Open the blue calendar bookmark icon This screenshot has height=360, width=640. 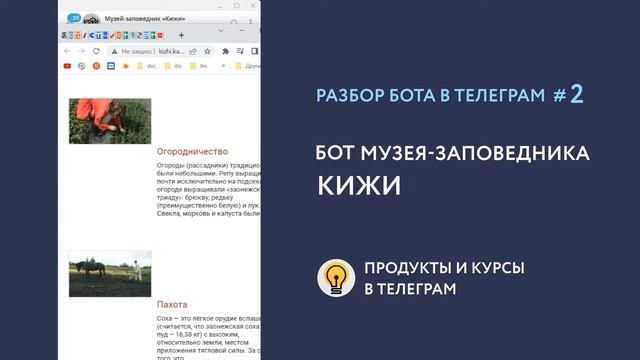tap(111, 66)
